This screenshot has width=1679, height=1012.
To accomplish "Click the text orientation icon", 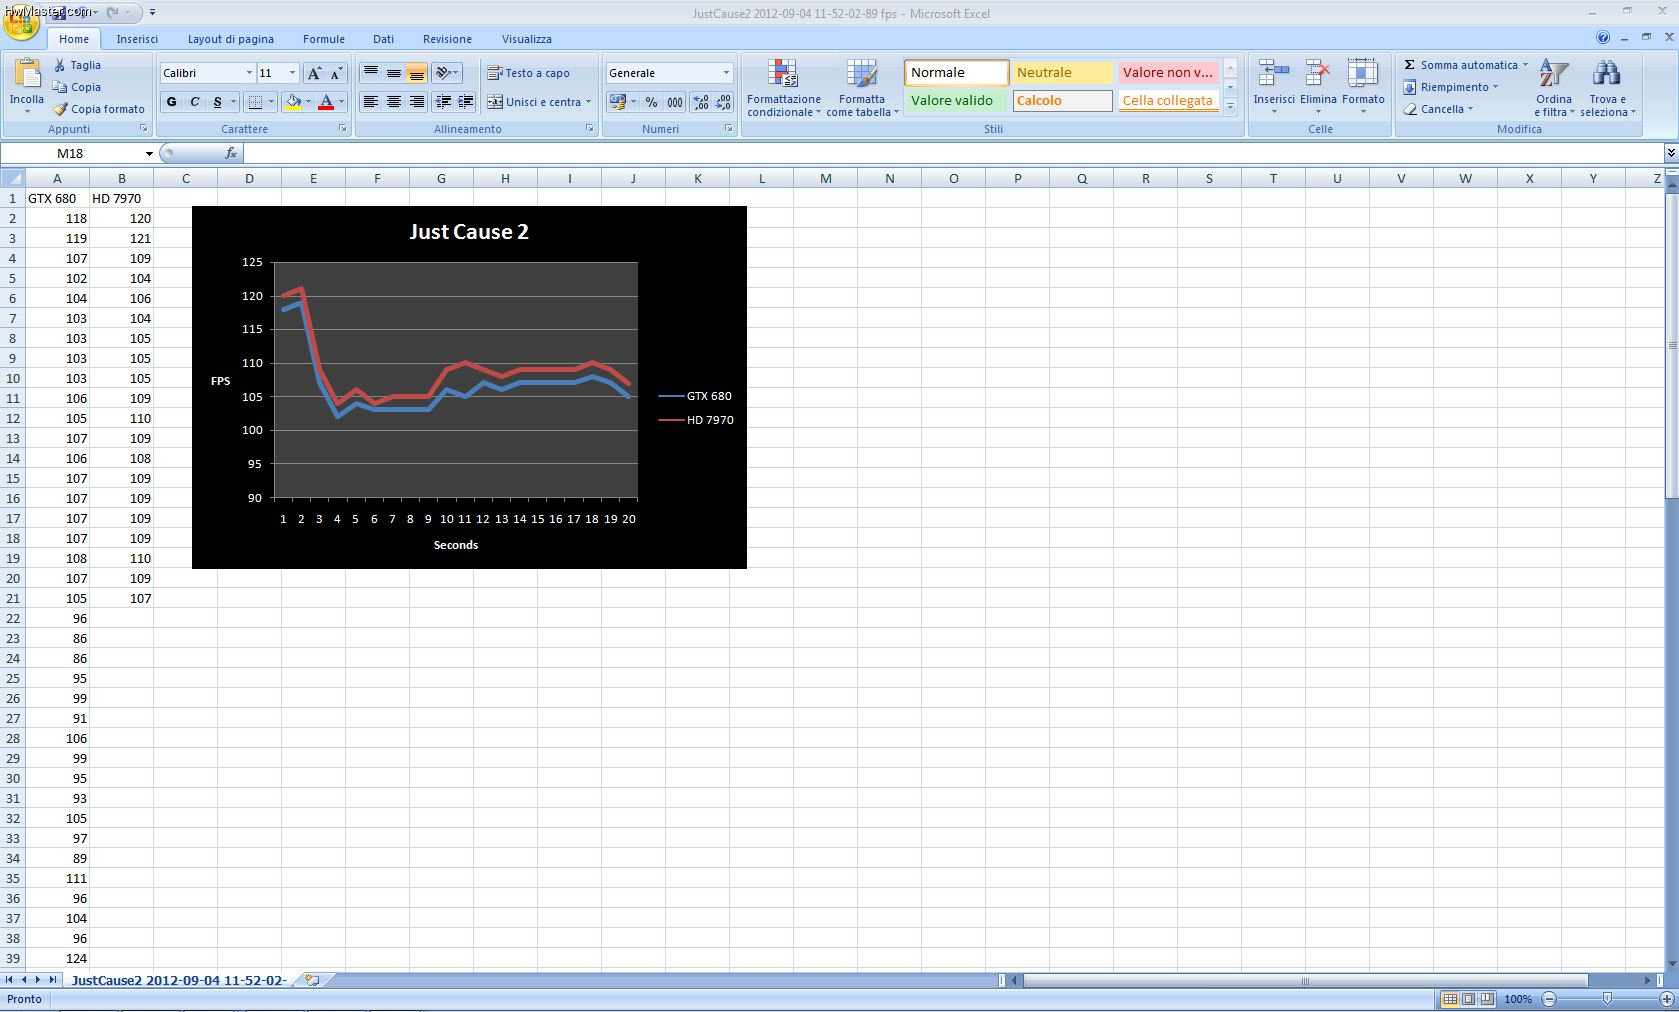I will coord(444,73).
